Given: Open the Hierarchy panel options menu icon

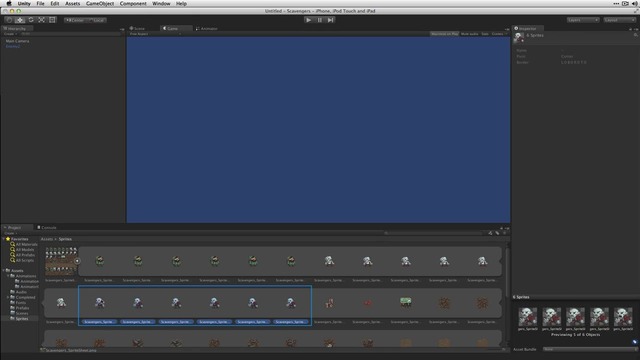Looking at the screenshot, I should point(122,29).
